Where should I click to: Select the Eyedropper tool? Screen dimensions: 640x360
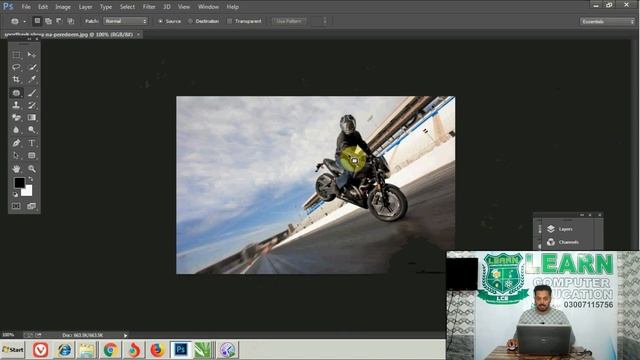pos(32,80)
